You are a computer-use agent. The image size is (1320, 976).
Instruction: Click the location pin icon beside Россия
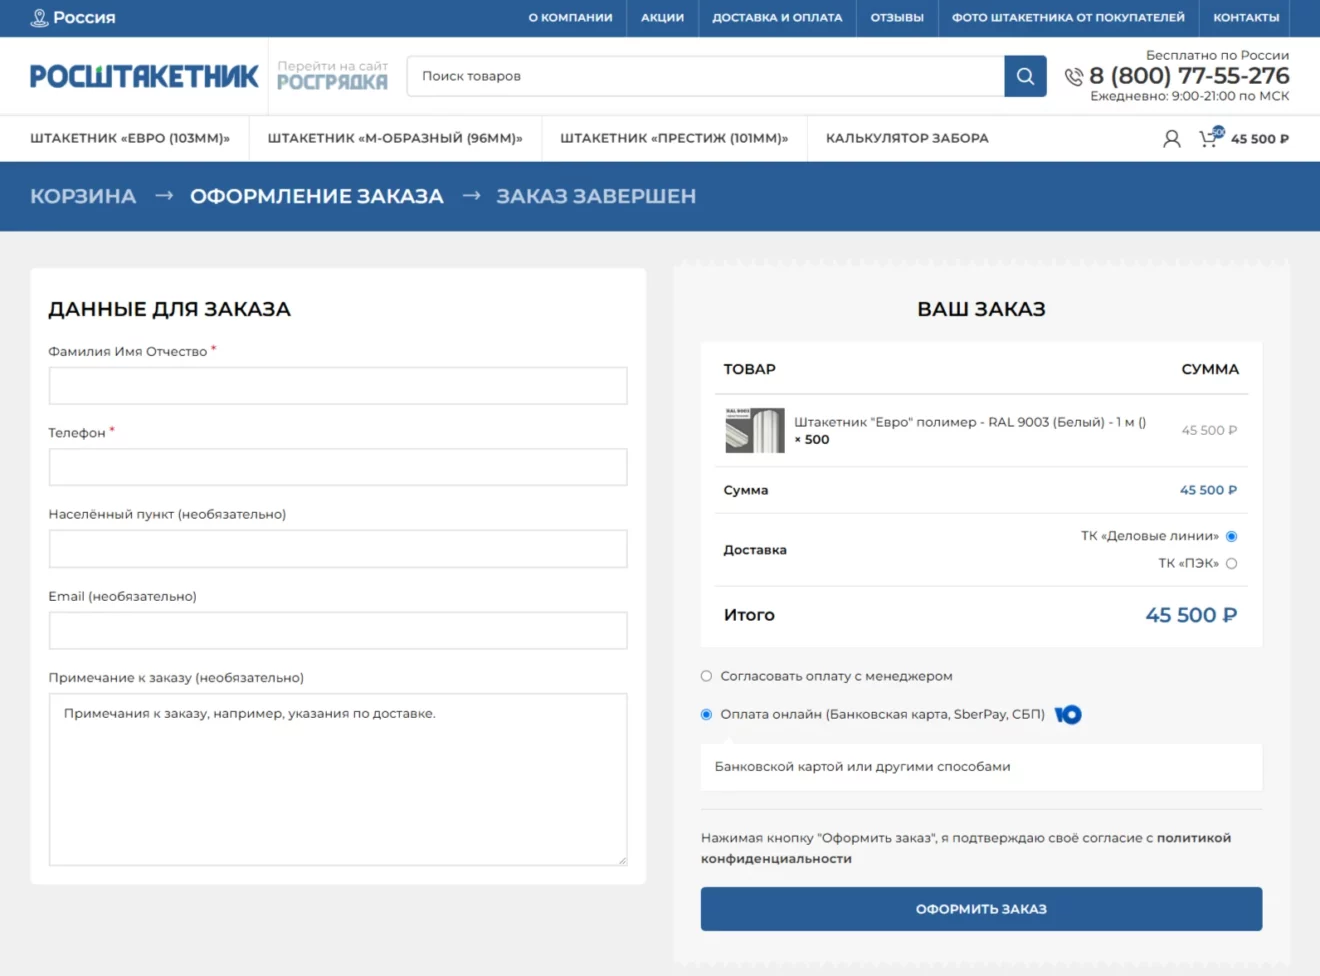pyautogui.click(x=40, y=18)
